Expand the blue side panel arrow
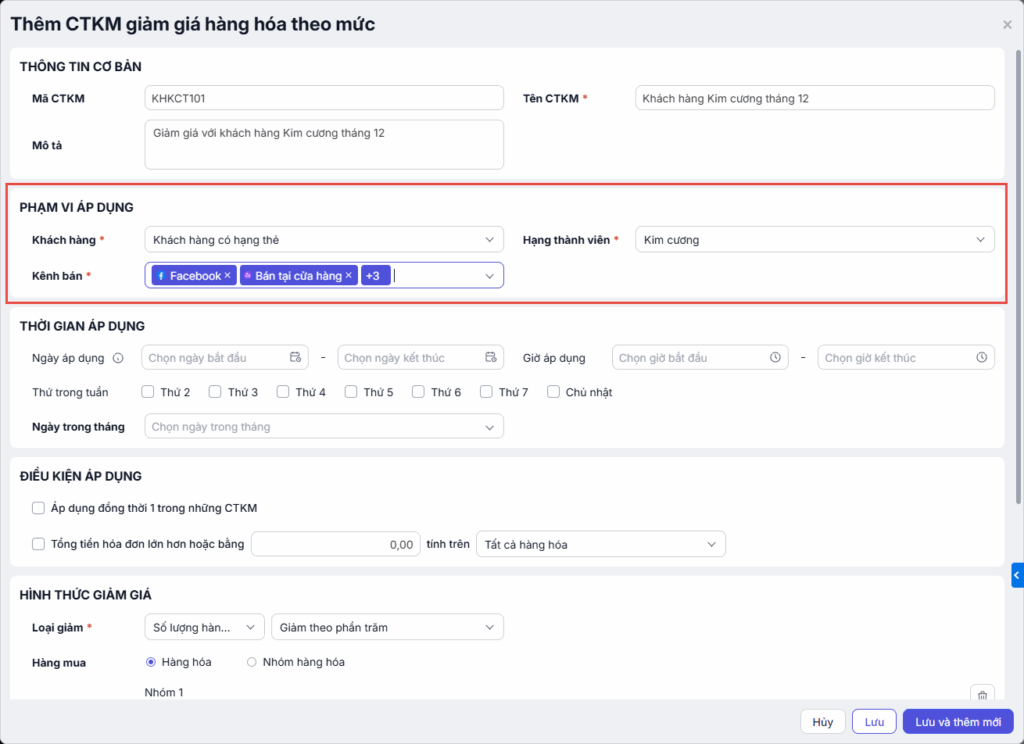The width and height of the screenshot is (1024, 744). [x=1017, y=576]
